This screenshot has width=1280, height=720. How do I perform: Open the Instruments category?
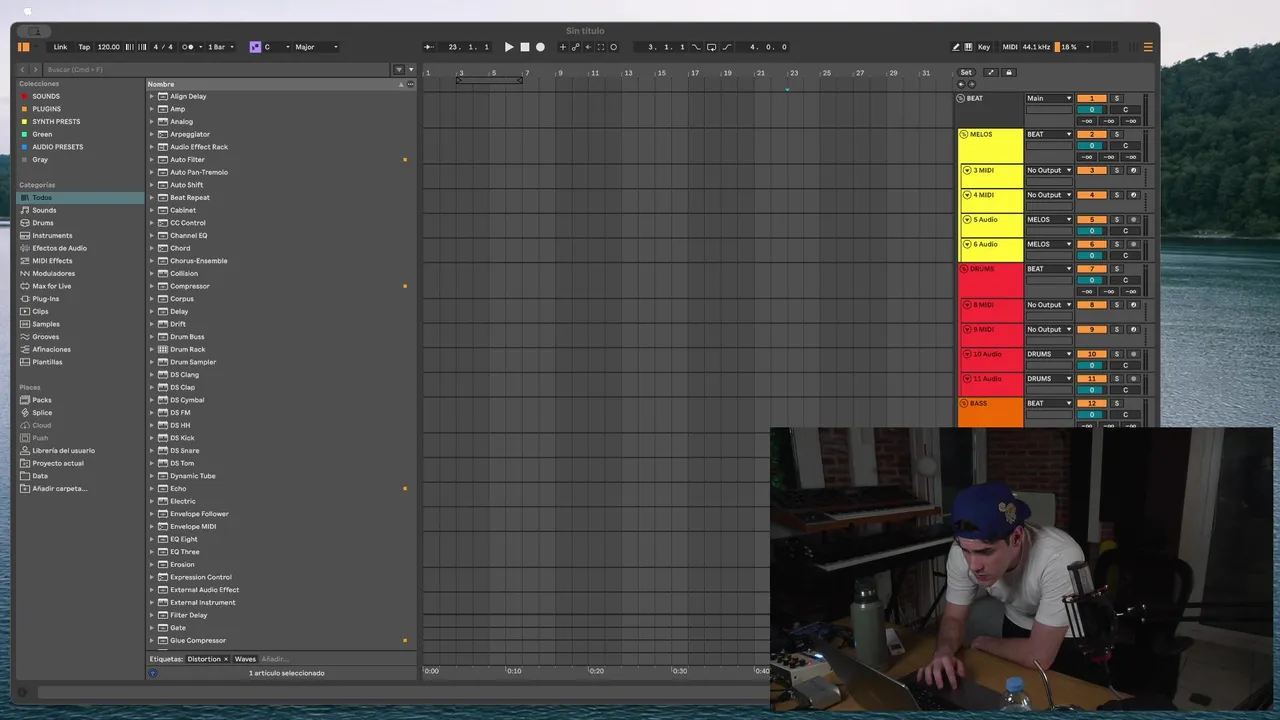[x=52, y=236]
